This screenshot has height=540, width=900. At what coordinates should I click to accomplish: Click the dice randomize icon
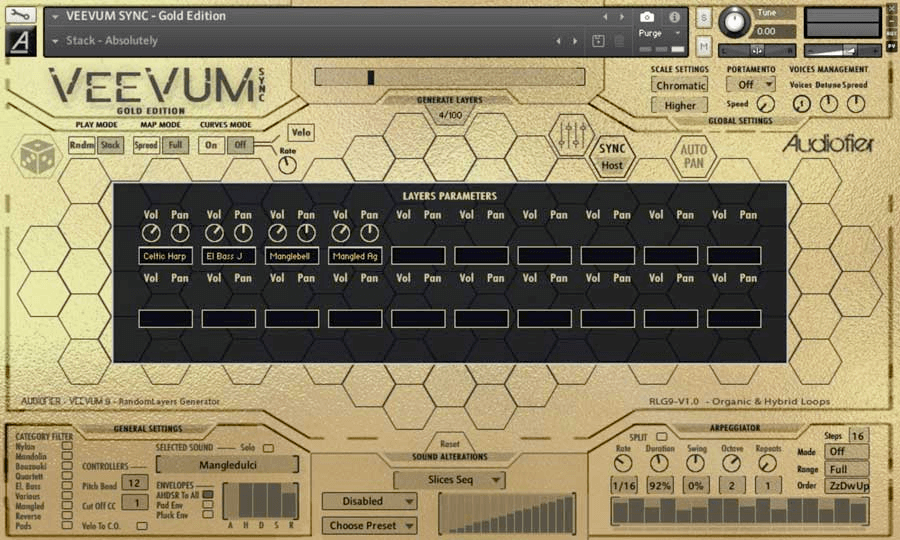(38, 157)
